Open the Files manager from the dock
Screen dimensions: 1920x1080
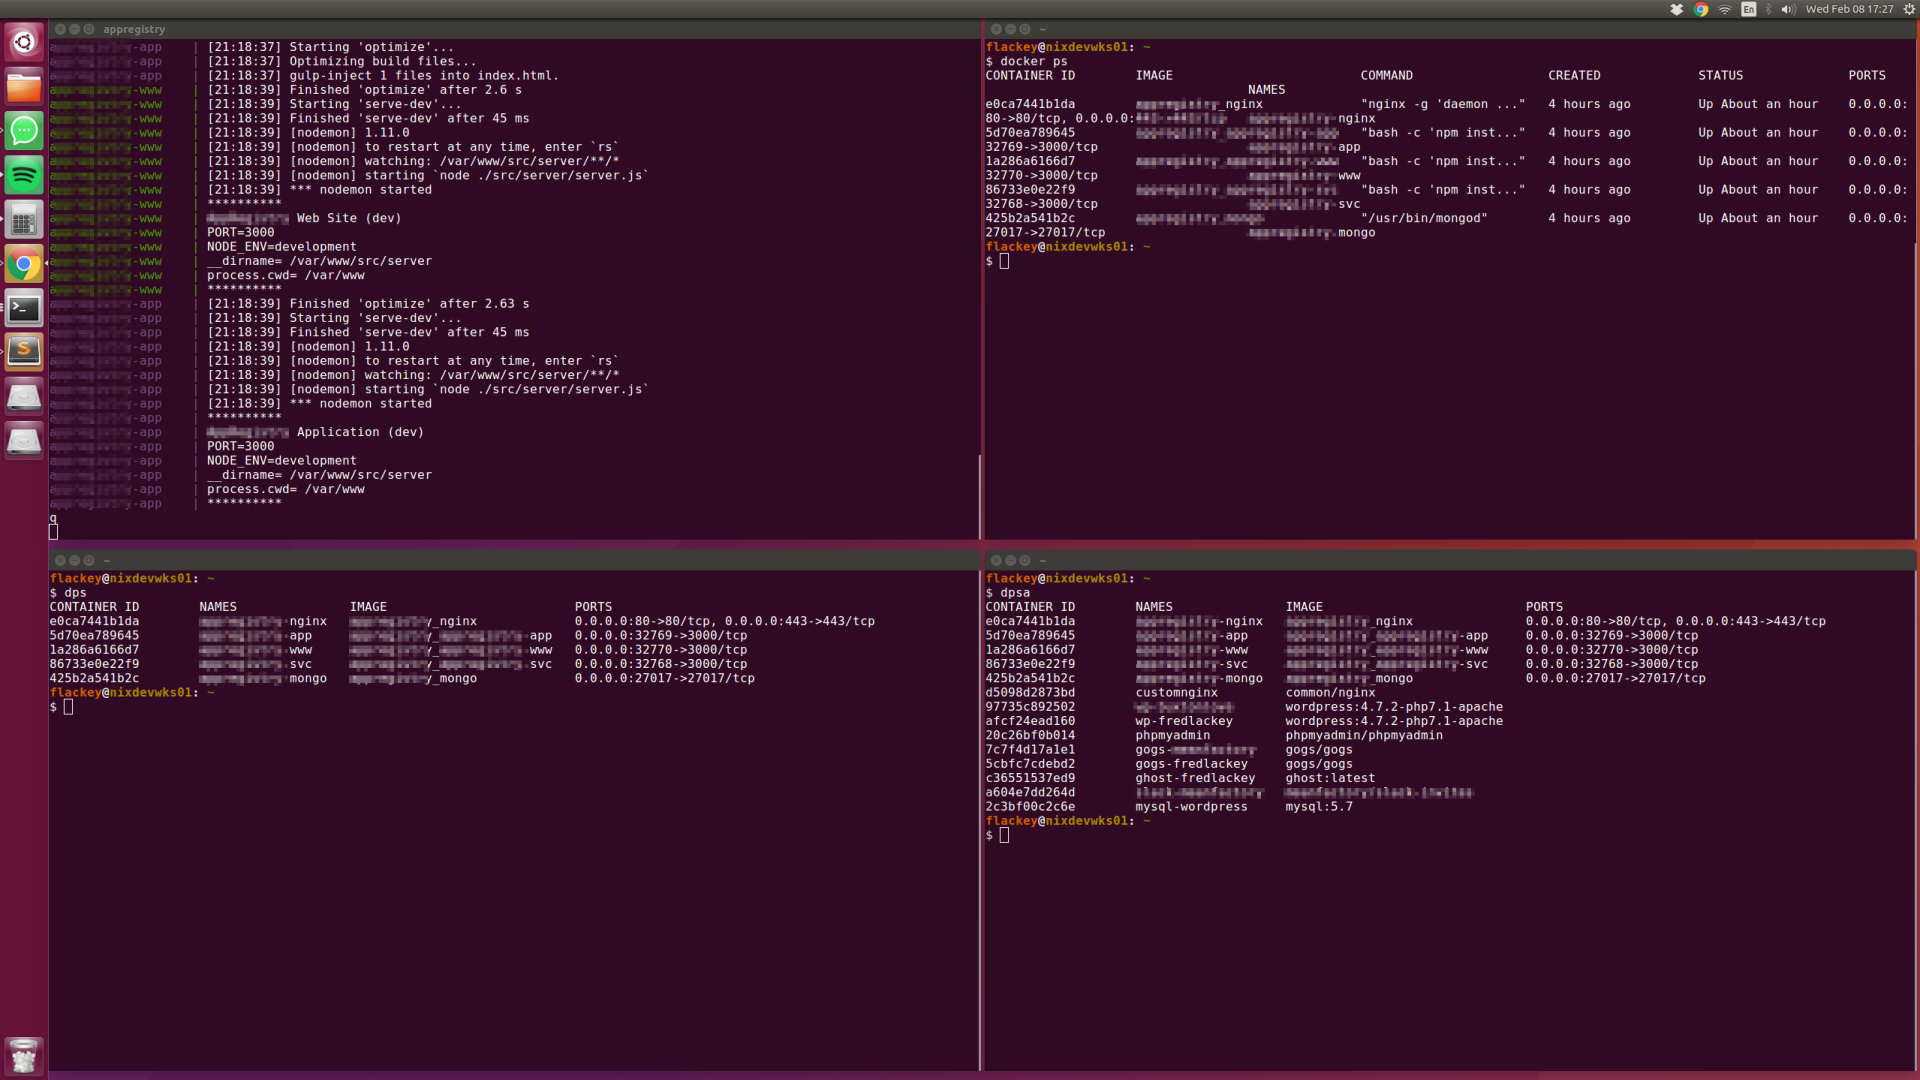click(24, 87)
